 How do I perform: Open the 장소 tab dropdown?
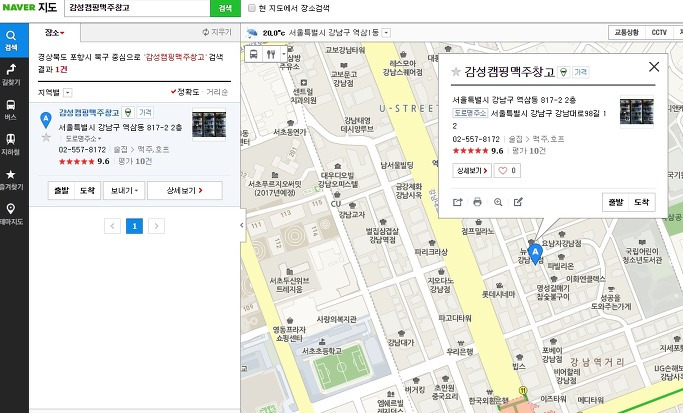point(55,33)
